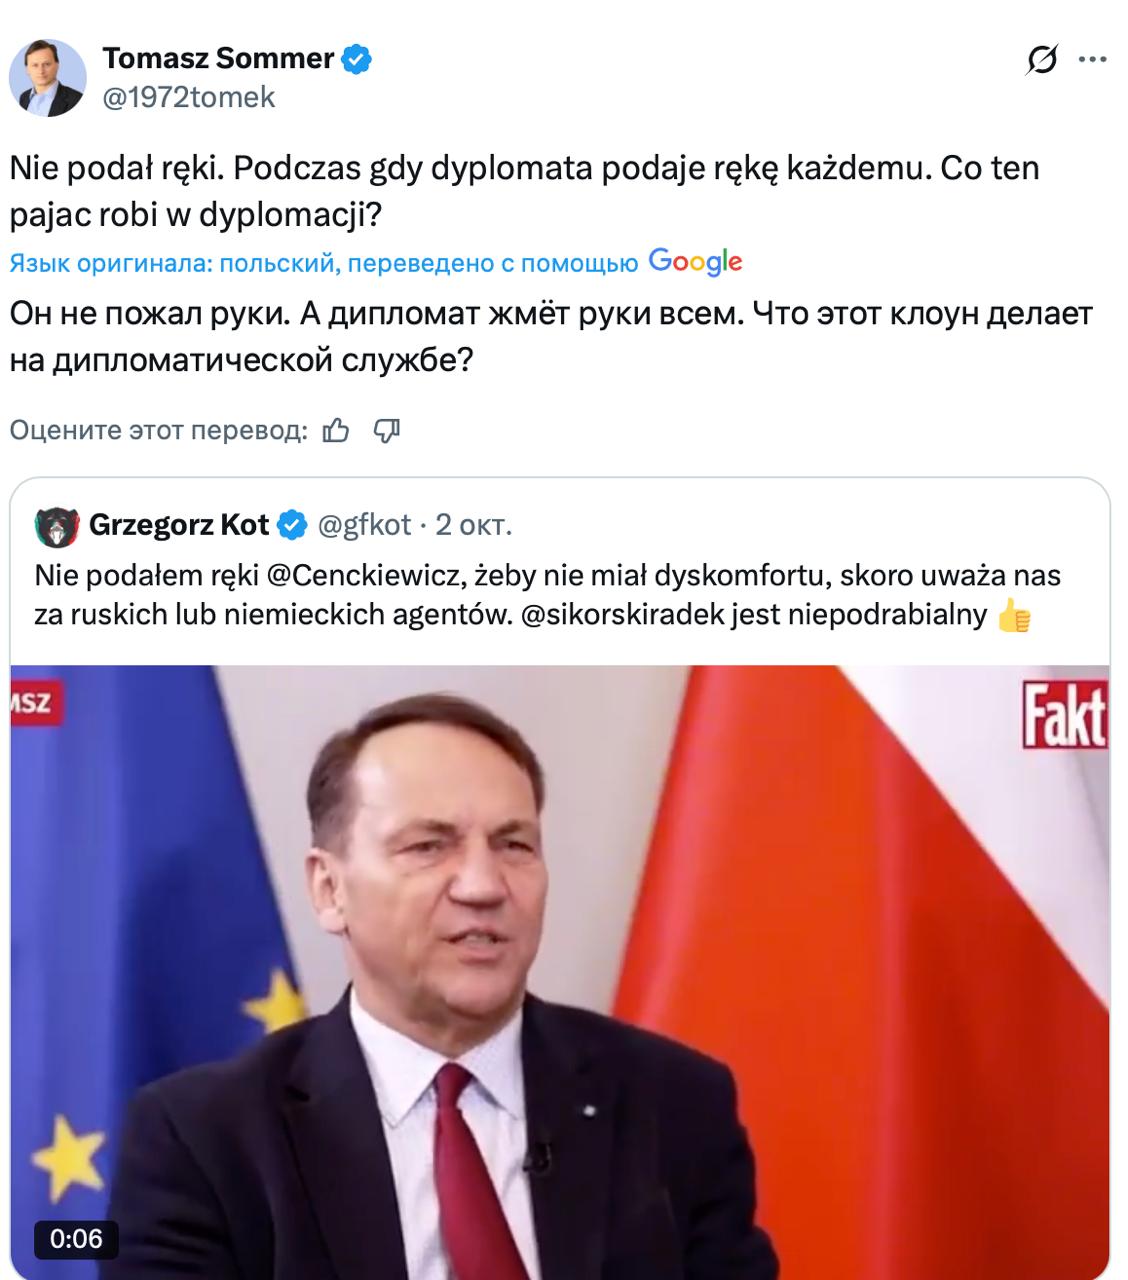
Task: Open the @sikorskiradek mention
Action: pyautogui.click(x=620, y=615)
